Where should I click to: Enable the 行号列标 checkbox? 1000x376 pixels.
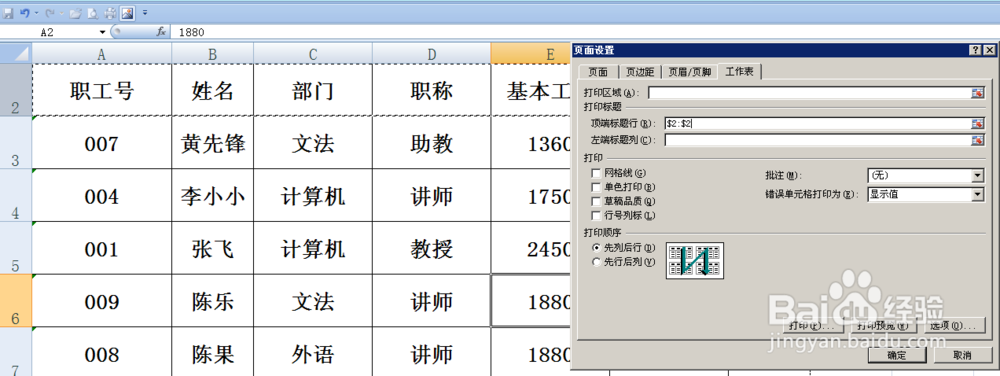tap(596, 215)
